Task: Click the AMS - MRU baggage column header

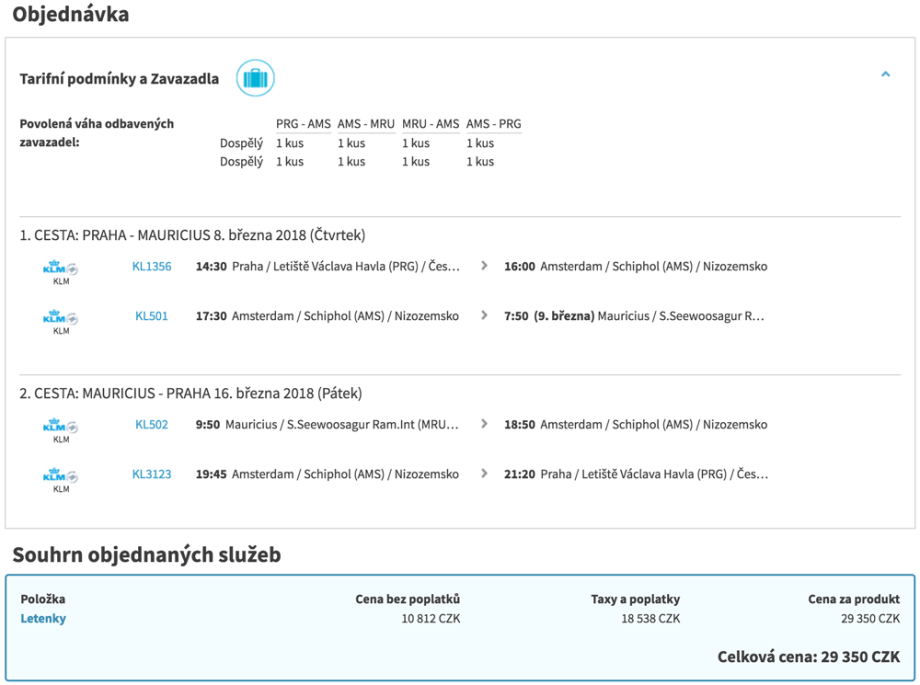Action: tap(366, 124)
